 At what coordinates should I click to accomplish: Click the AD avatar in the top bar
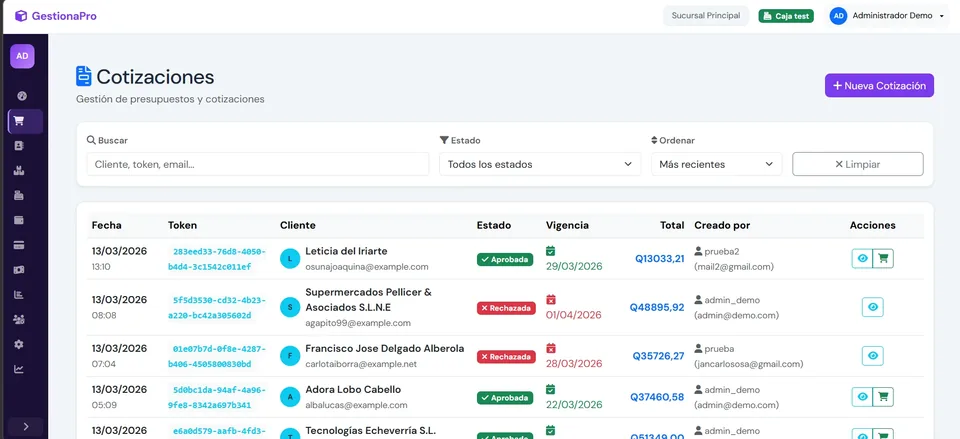pyautogui.click(x=838, y=16)
